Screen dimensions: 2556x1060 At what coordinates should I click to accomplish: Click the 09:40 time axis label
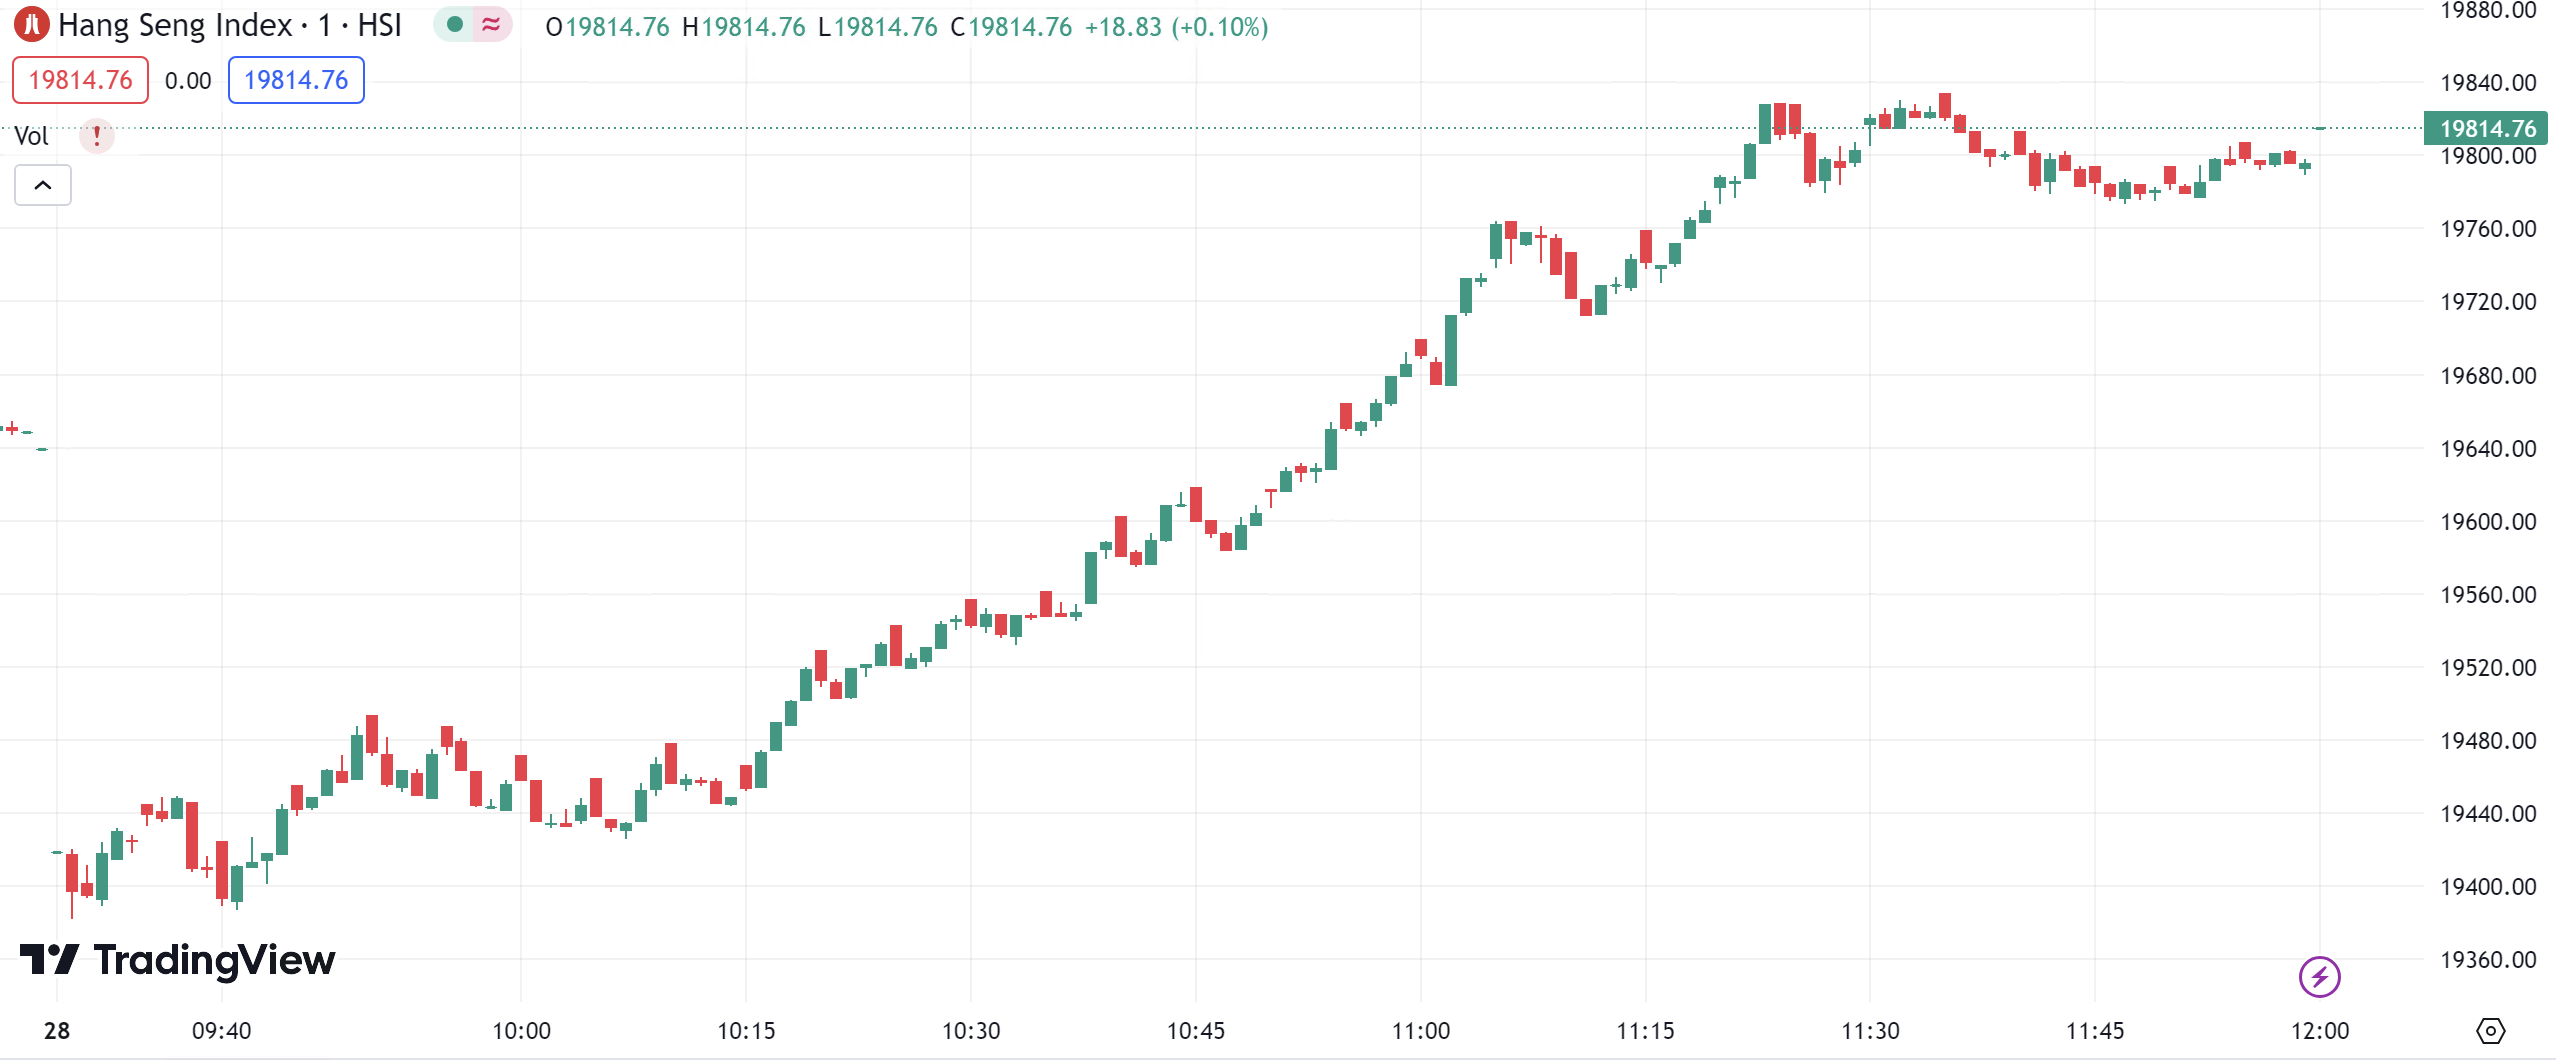coord(222,1031)
